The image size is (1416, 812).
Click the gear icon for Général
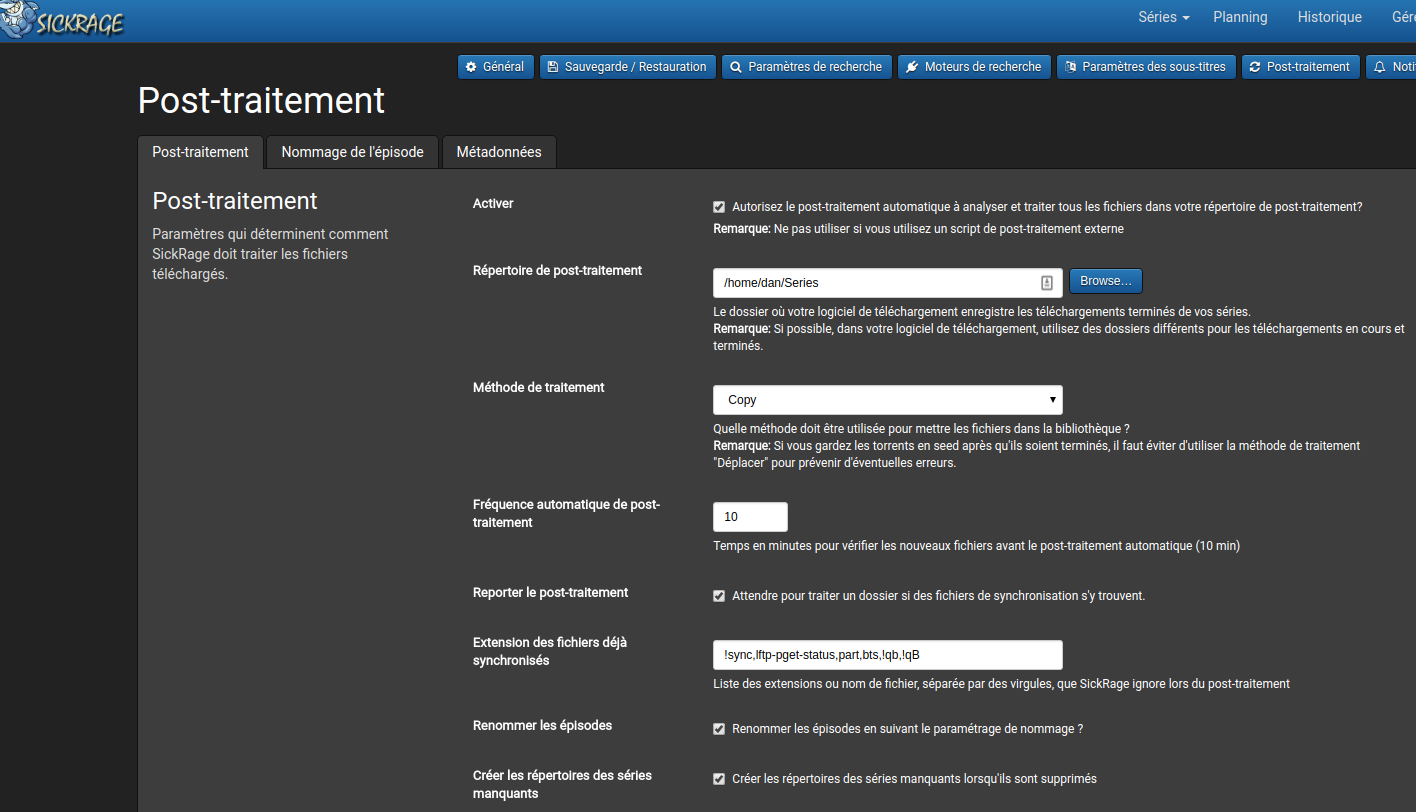(x=471, y=67)
